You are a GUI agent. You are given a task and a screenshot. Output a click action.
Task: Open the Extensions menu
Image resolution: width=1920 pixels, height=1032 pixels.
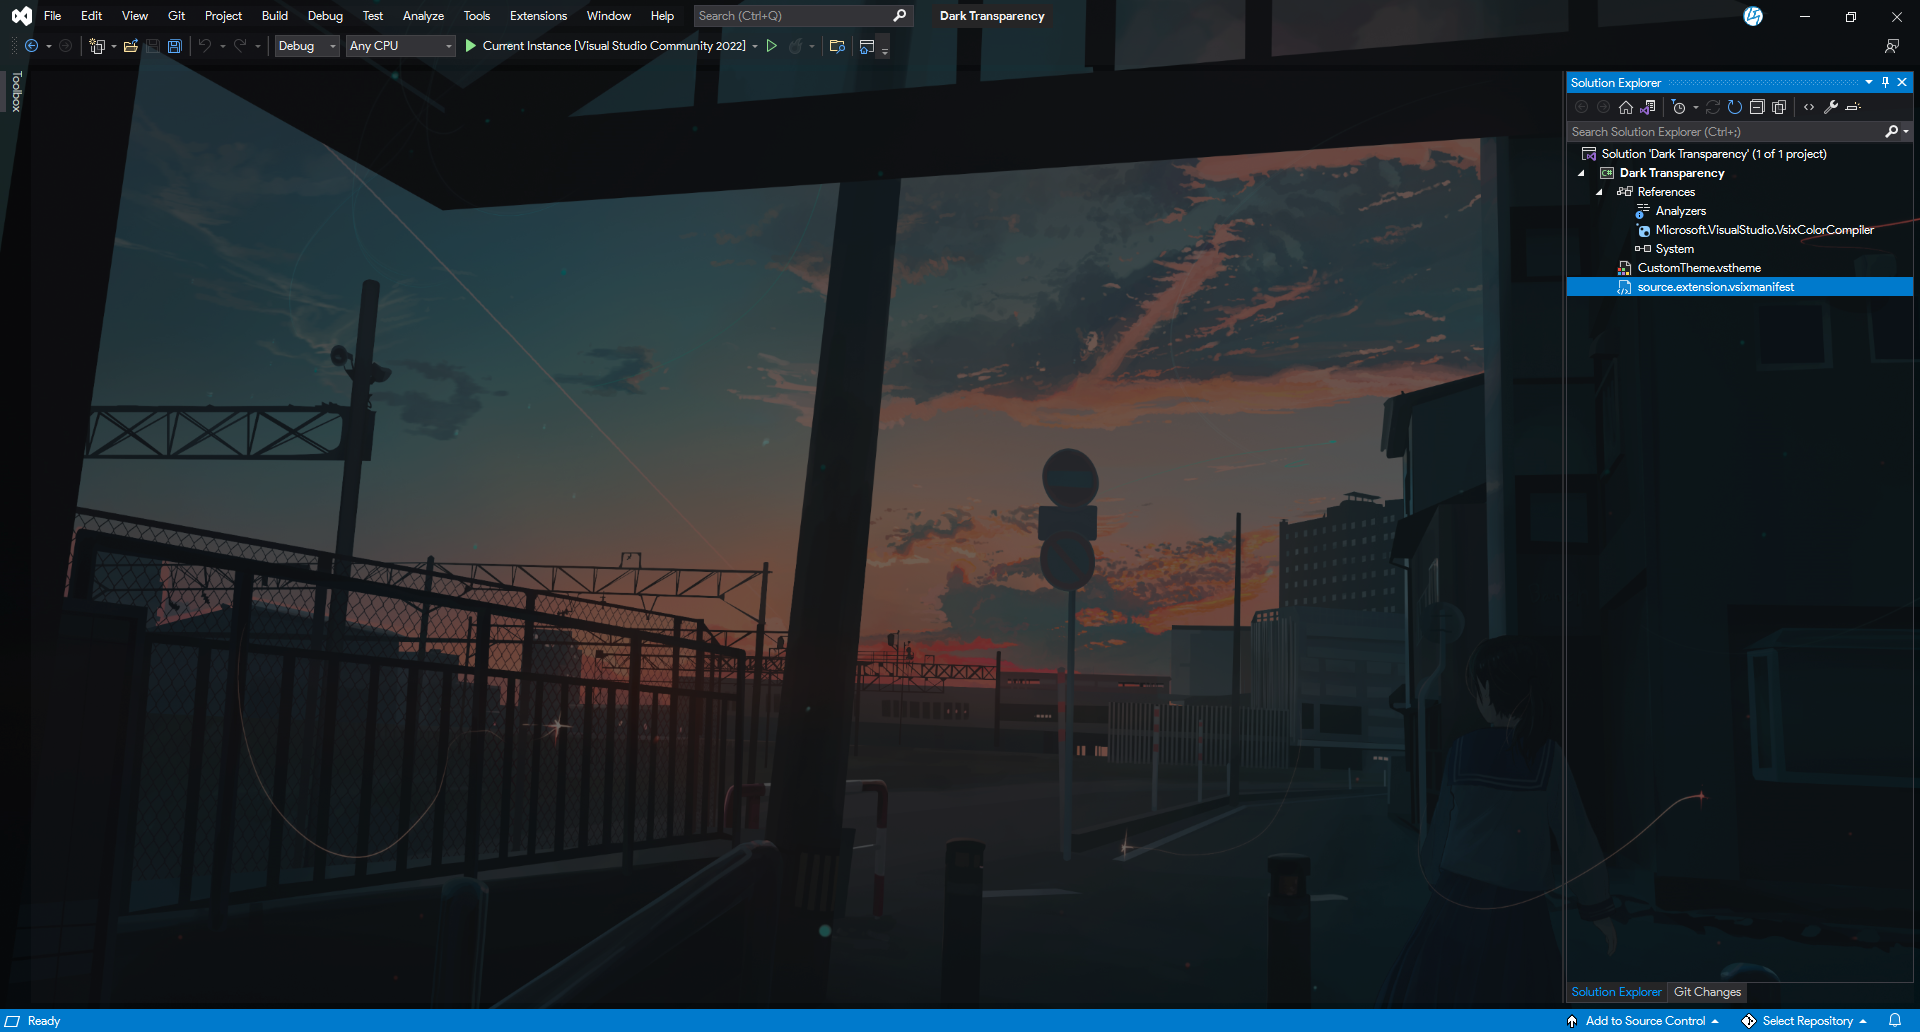click(x=538, y=16)
